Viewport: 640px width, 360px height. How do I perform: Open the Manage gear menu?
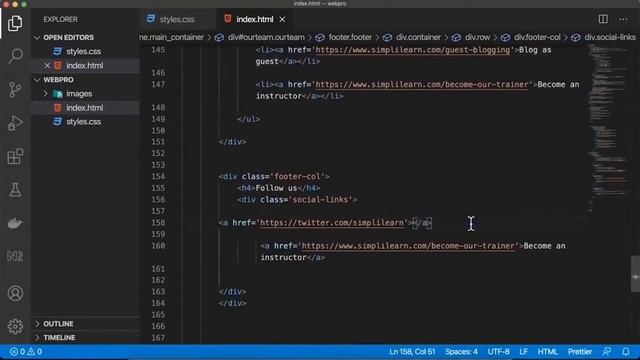click(15, 327)
